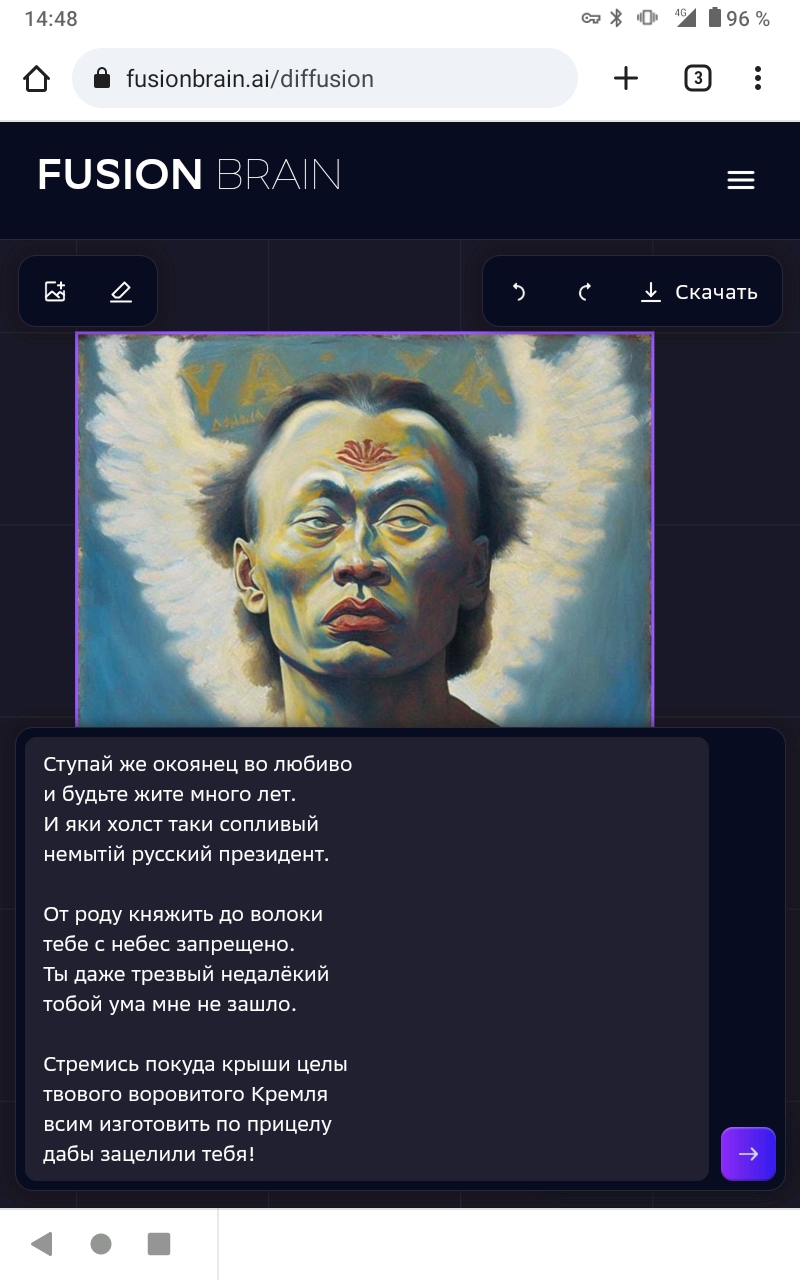Open Android recent apps square button
This screenshot has height=1280, width=800.
[x=159, y=1244]
